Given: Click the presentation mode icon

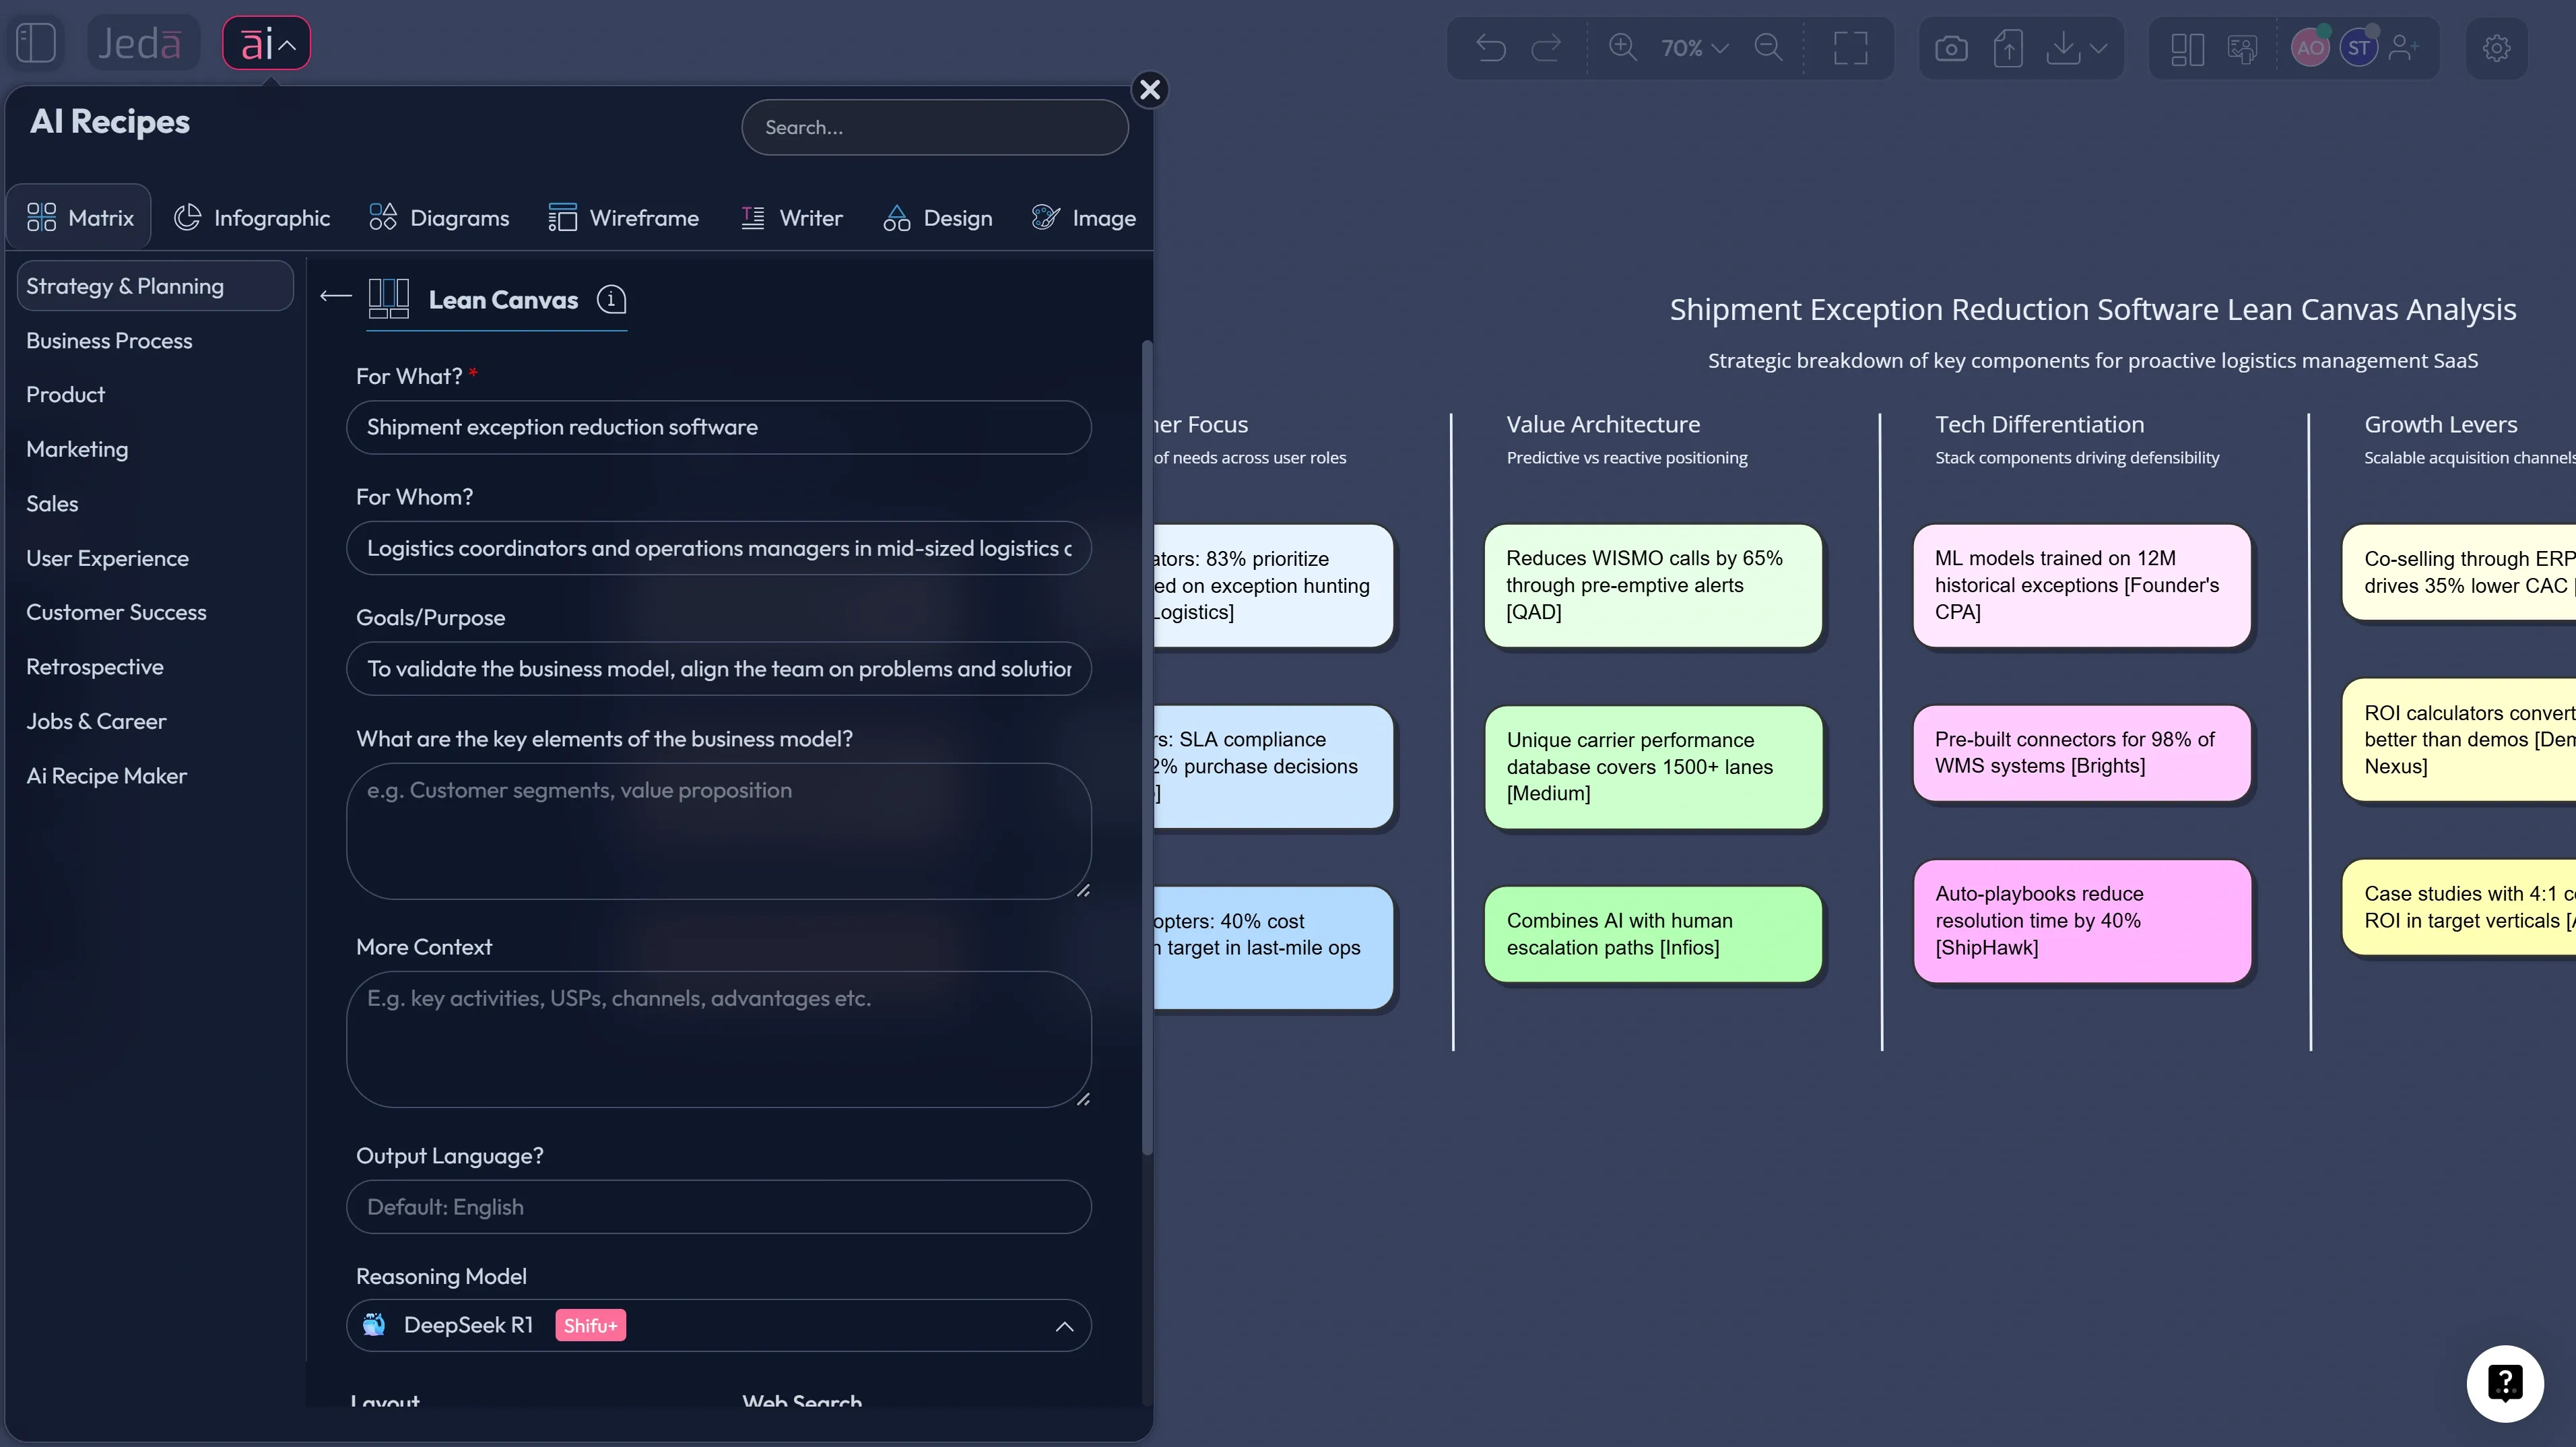Looking at the screenshot, I should (x=2243, y=47).
